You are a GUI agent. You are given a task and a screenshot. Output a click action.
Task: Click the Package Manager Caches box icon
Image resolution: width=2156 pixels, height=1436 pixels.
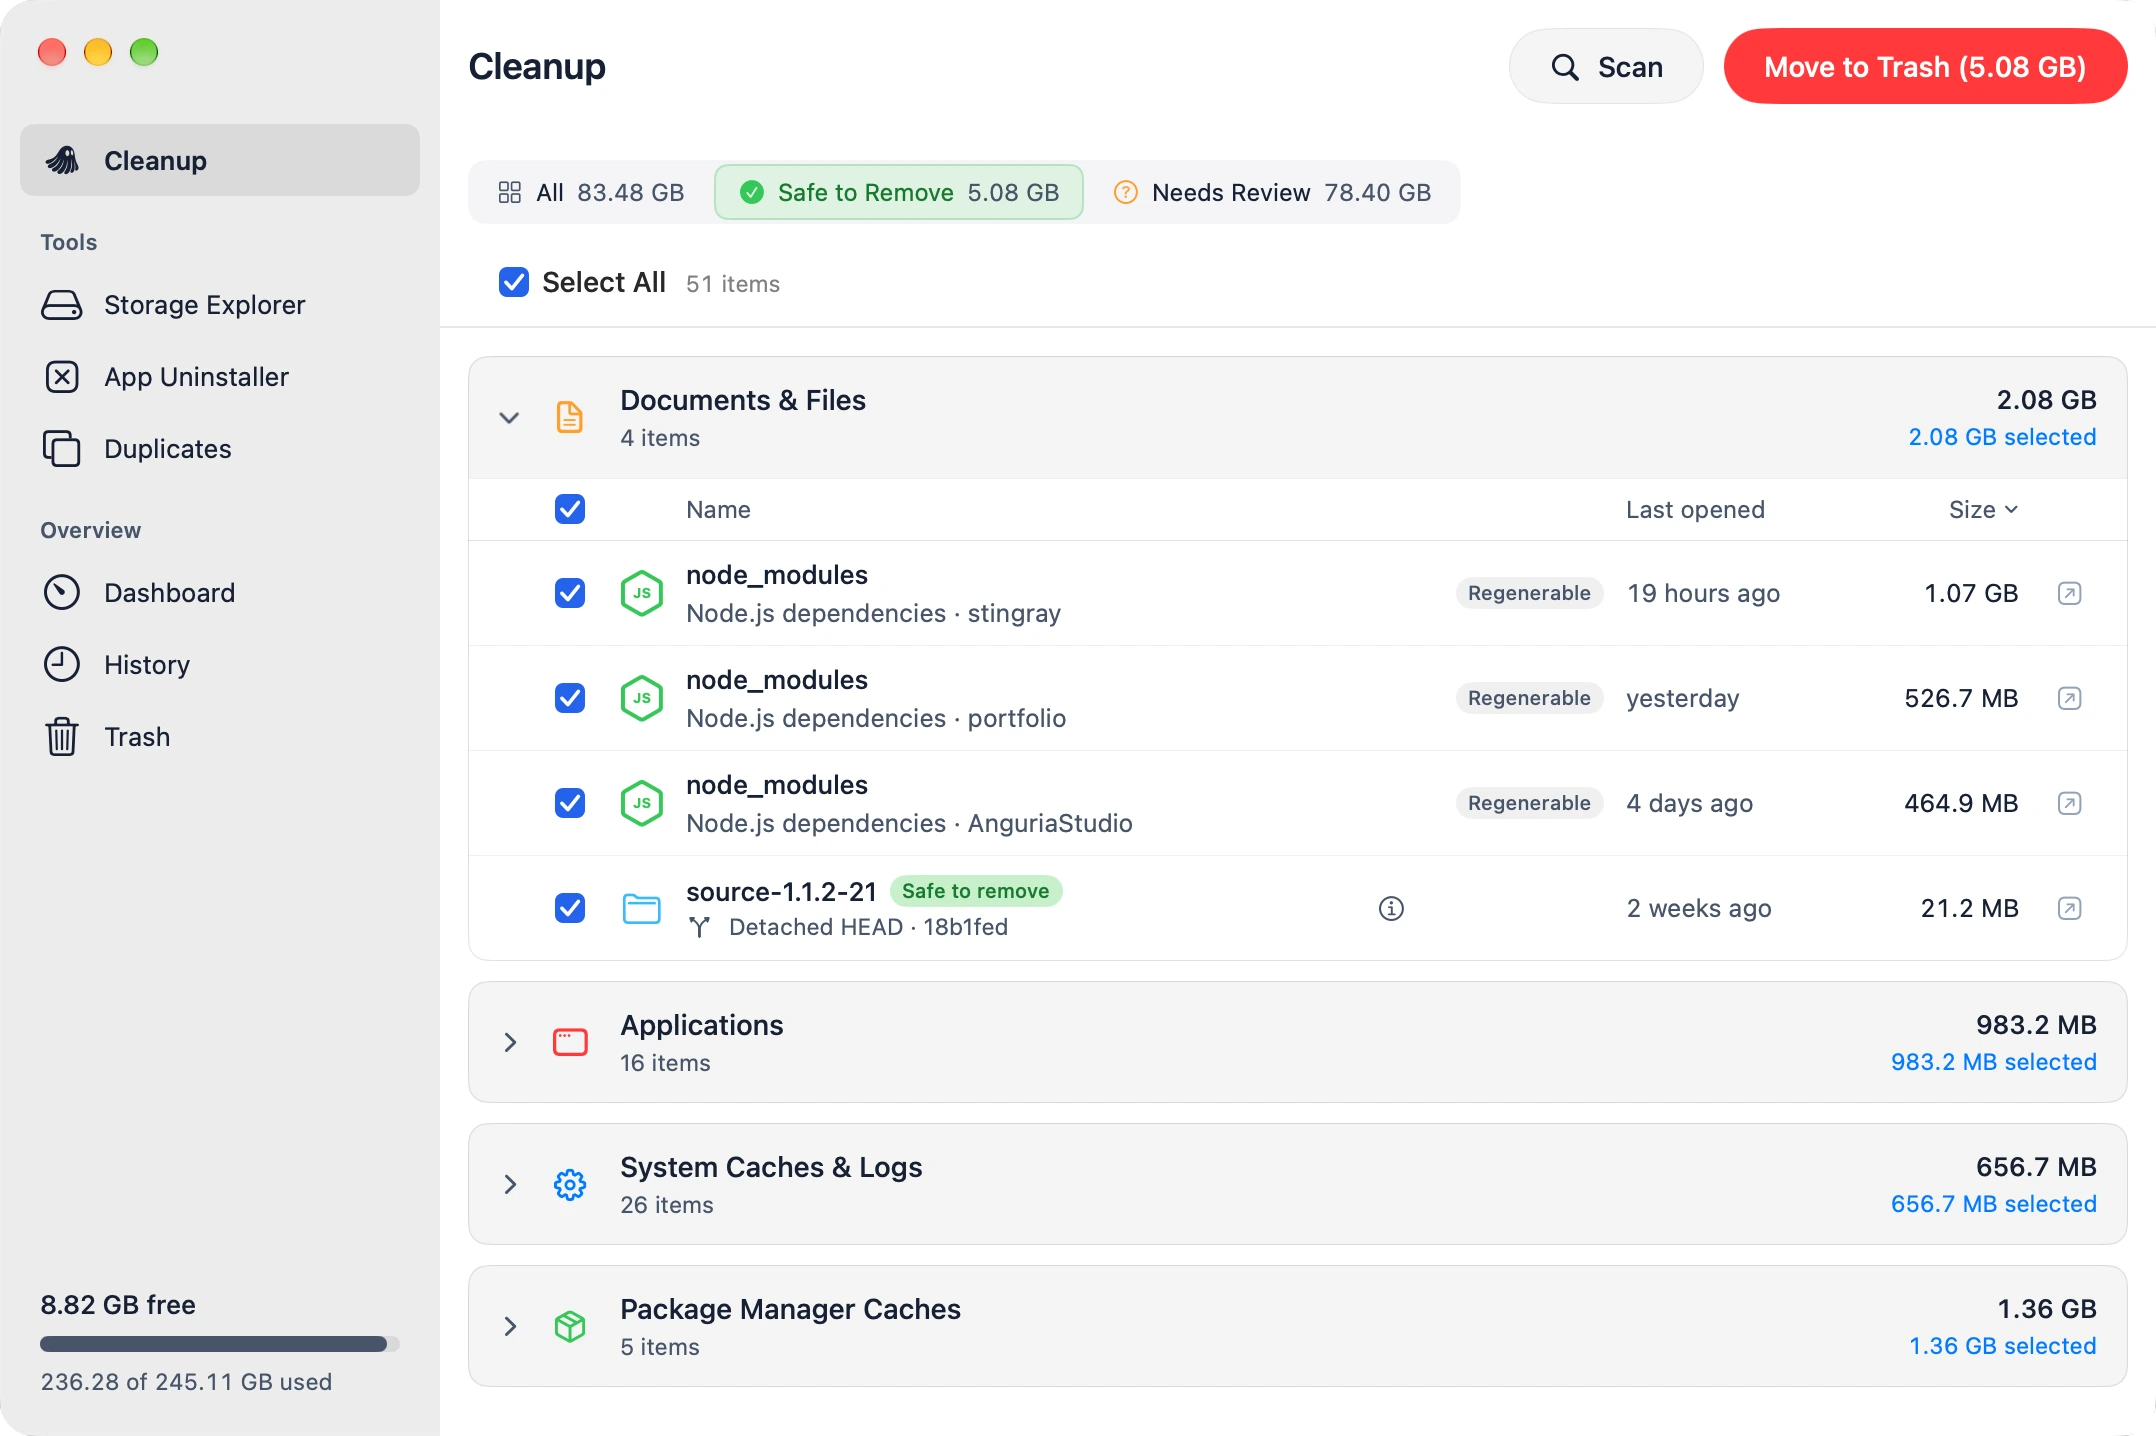point(570,1326)
